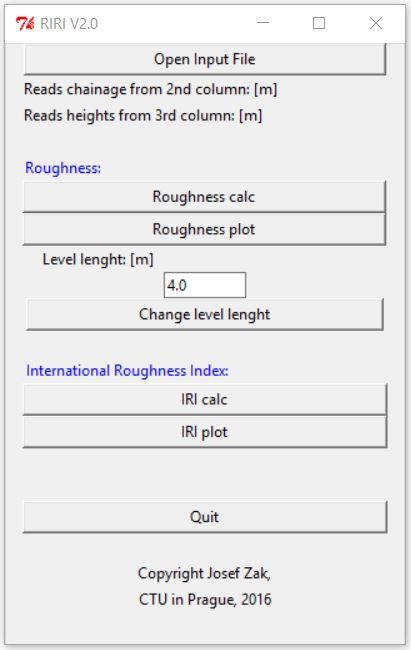Image resolution: width=411 pixels, height=650 pixels.
Task: Click the 'Reads chainage from 2nd column' text
Action: (x=150, y=90)
